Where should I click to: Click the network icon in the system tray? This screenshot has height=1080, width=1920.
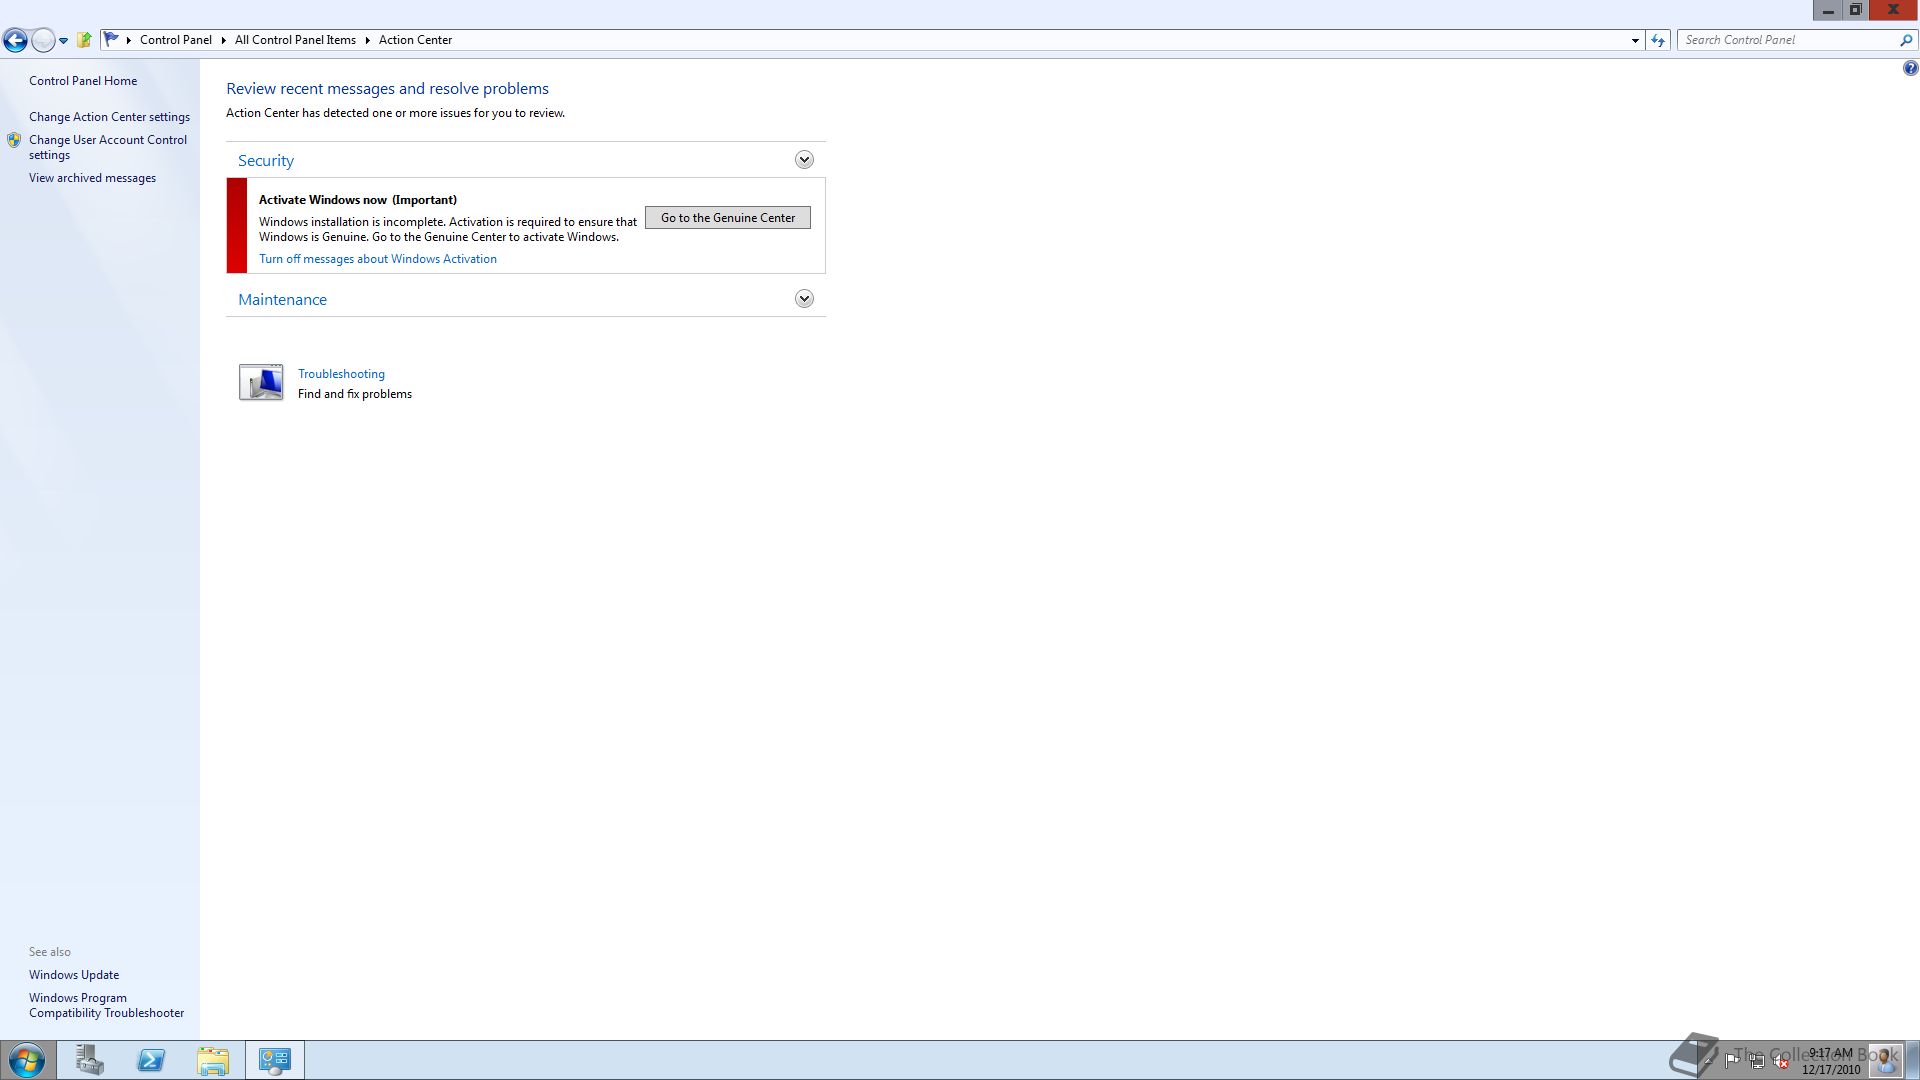pos(1756,1061)
